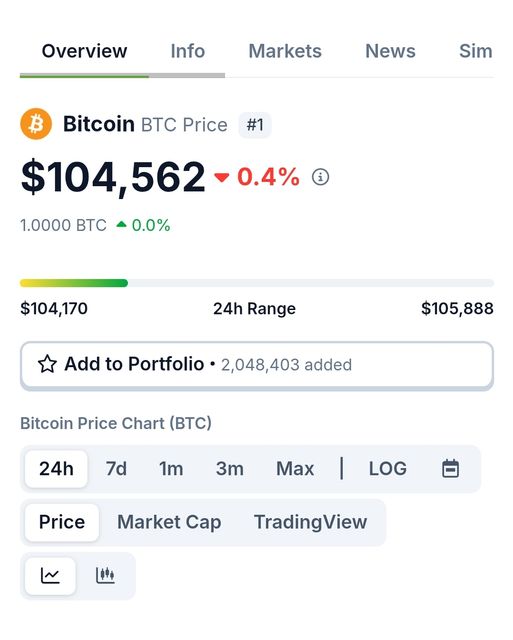Screen dimensions: 513x640
Task: Go to the News tab
Action: (x=390, y=51)
